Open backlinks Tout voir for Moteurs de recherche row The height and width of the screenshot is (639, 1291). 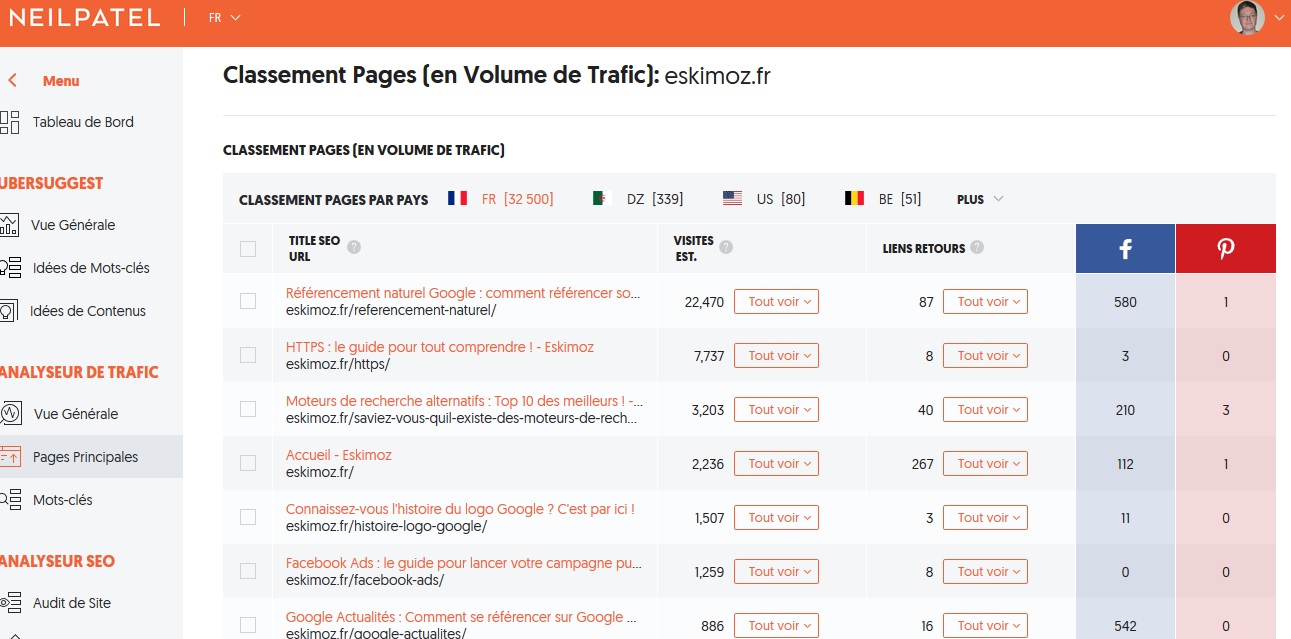point(985,410)
